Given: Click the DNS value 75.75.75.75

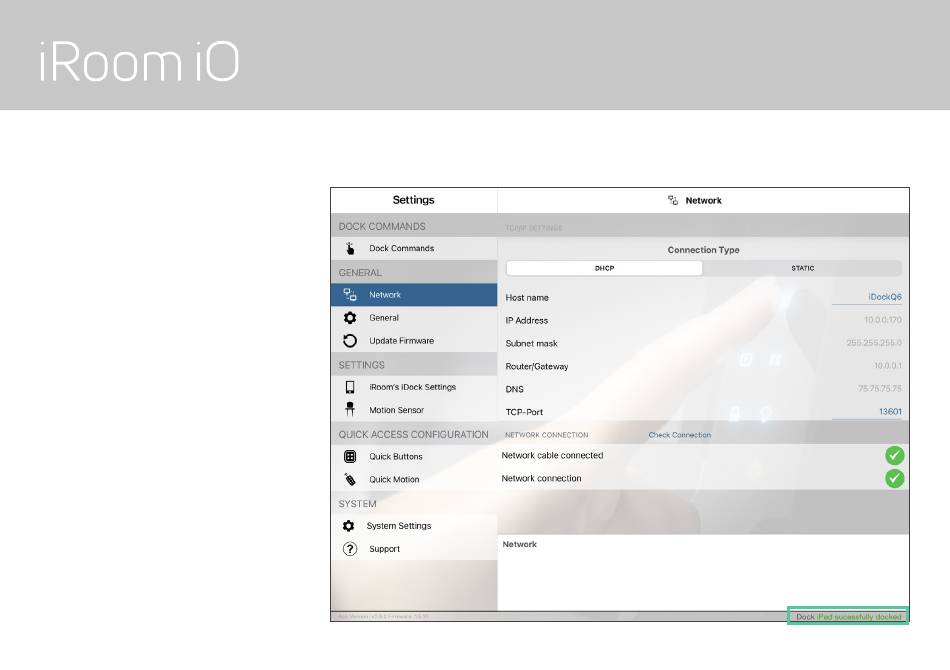Looking at the screenshot, I should click(880, 388).
